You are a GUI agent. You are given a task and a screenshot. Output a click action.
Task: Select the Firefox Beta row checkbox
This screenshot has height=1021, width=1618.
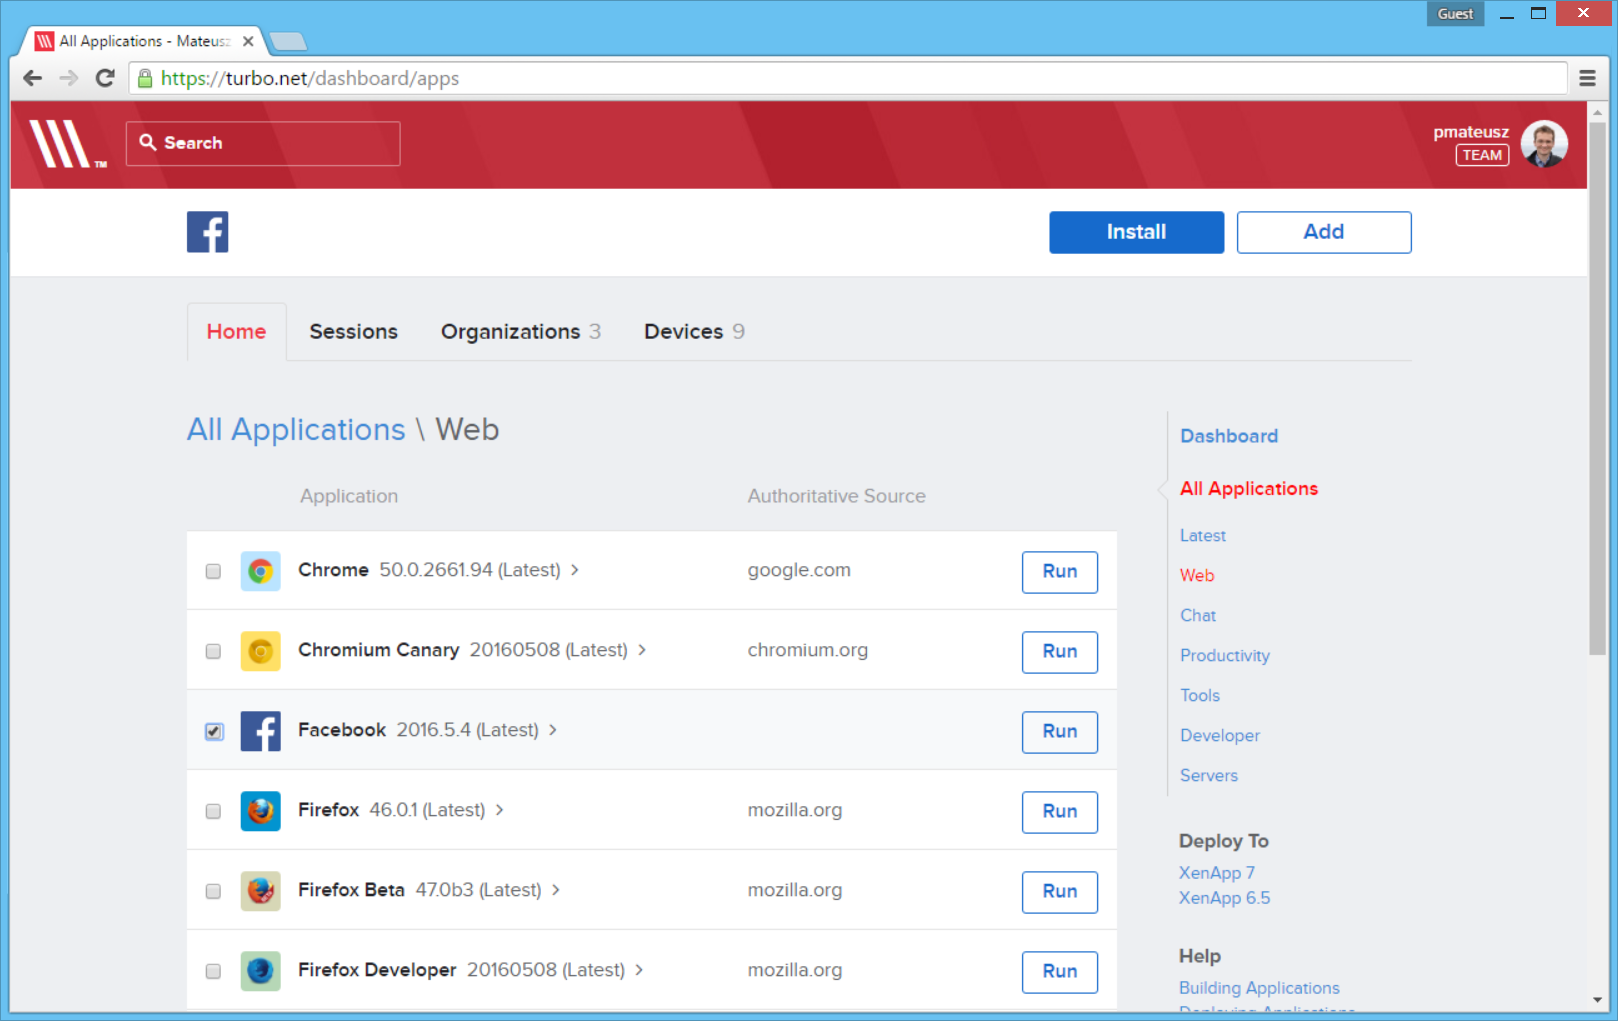pyautogui.click(x=213, y=891)
